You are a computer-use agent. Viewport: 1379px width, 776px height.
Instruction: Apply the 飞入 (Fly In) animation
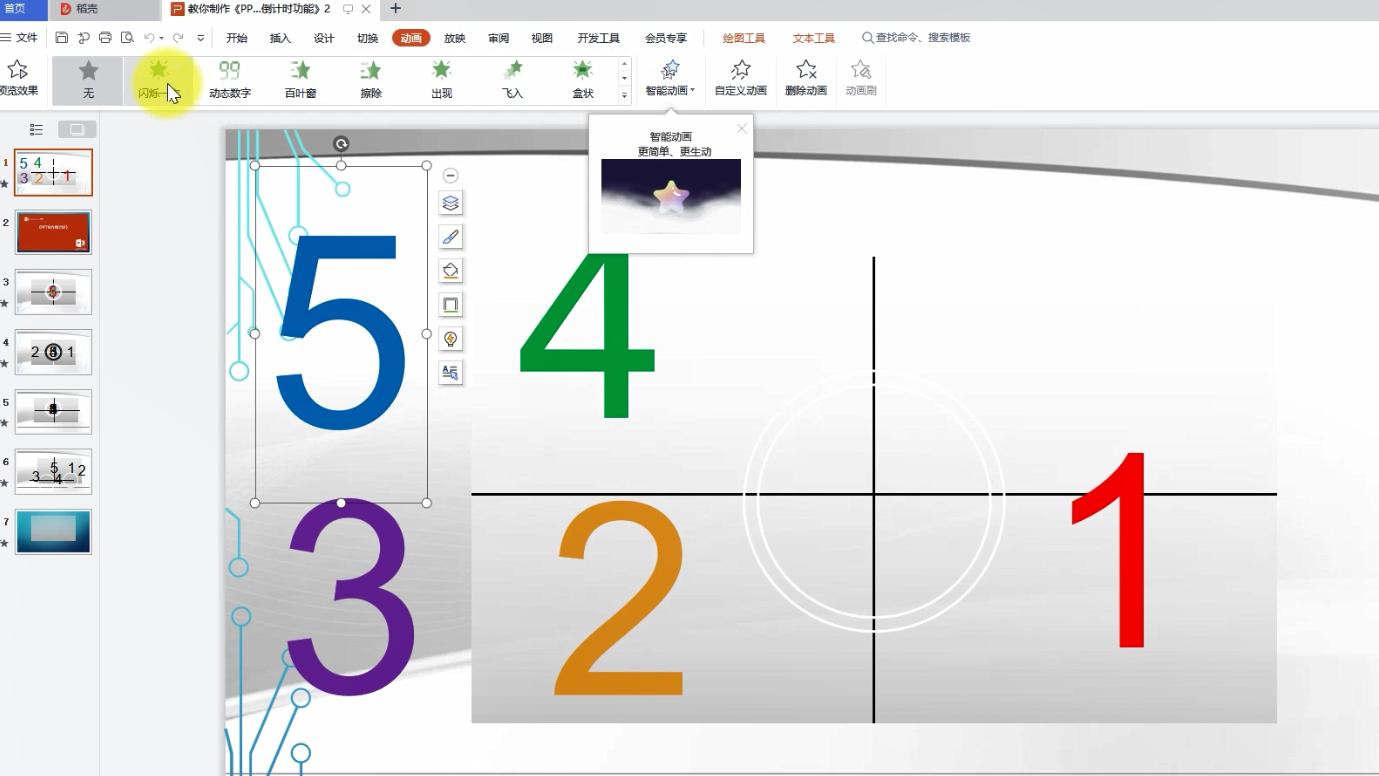click(x=512, y=79)
